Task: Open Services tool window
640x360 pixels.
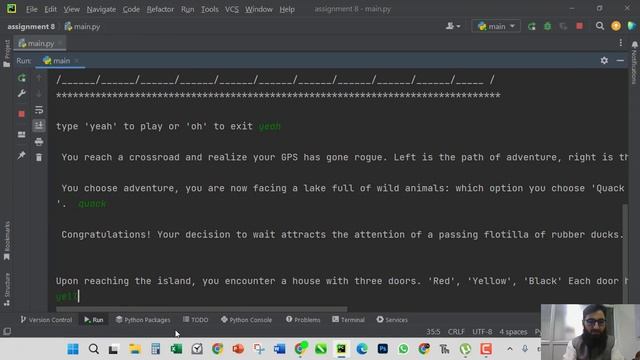Action: coord(392,320)
